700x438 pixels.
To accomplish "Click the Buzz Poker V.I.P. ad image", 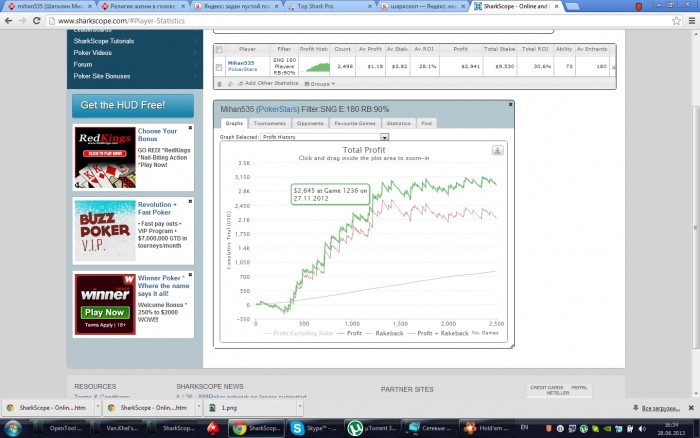I will coord(105,230).
